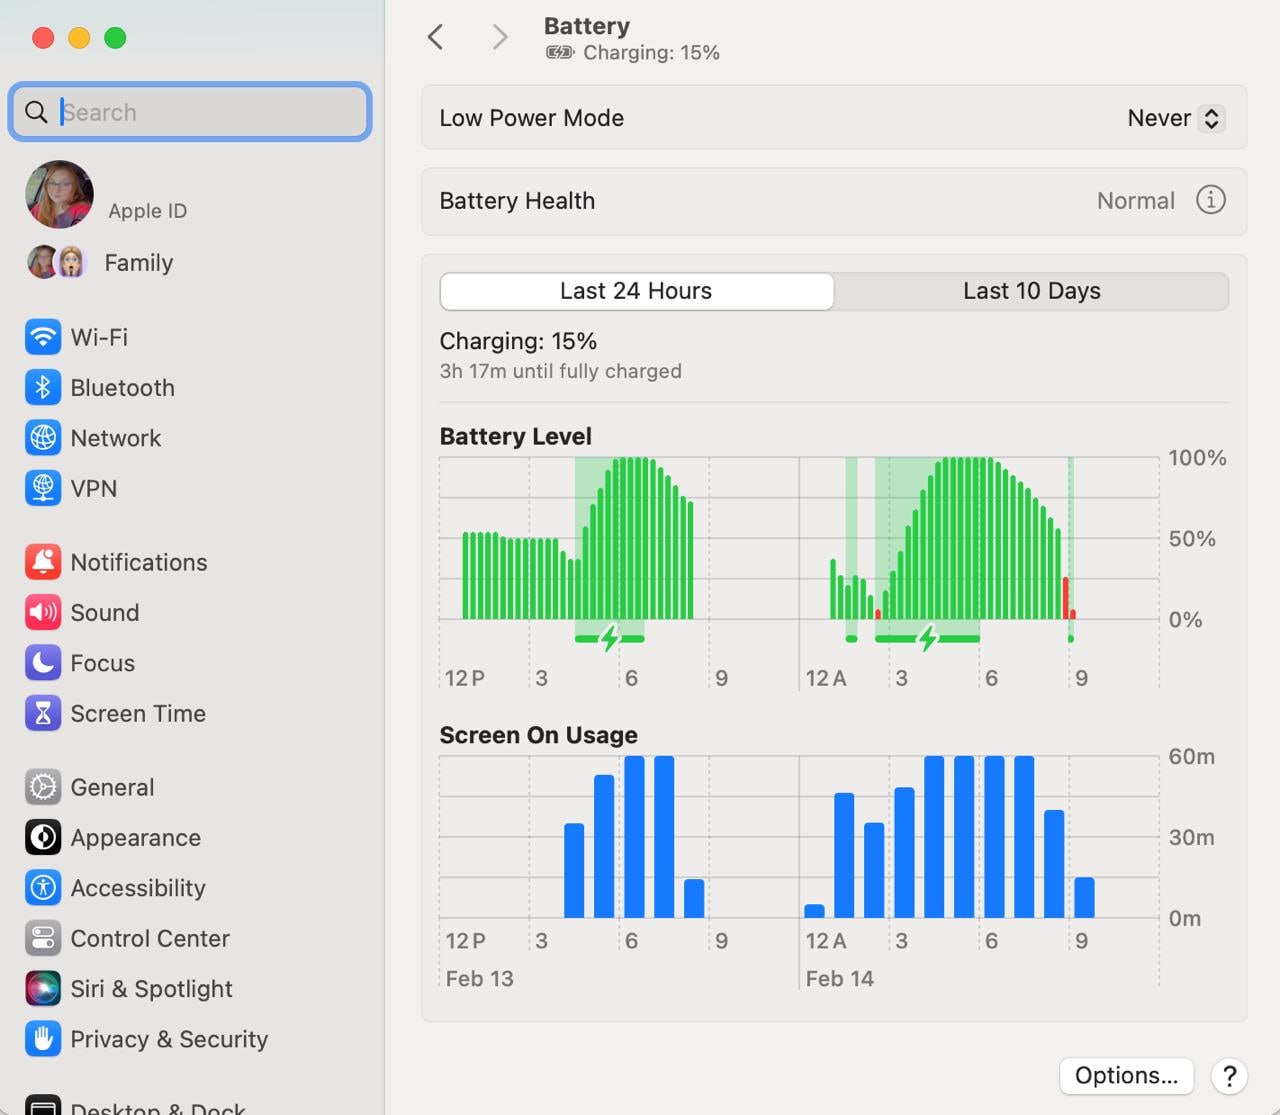The height and width of the screenshot is (1115, 1280).
Task: Go forward with the right chevron
Action: tap(500, 38)
